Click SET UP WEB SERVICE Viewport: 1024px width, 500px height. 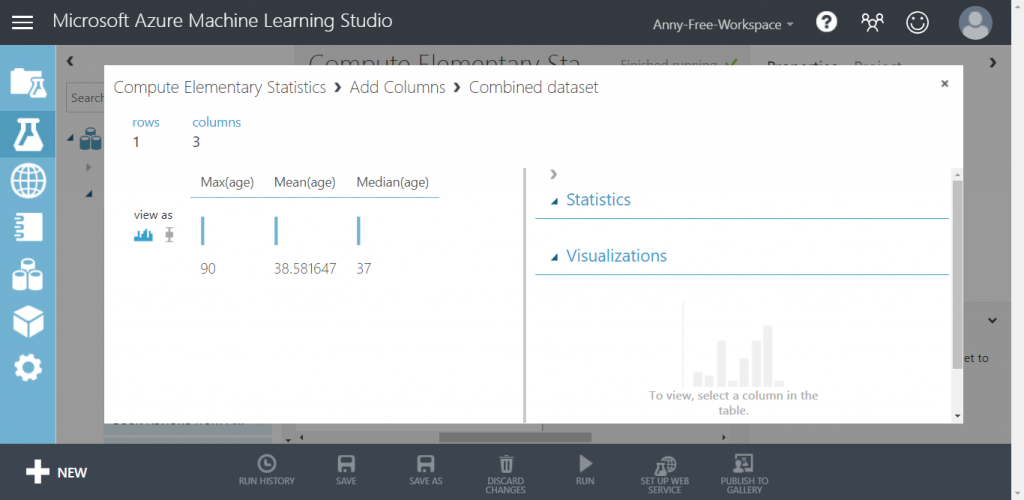pyautogui.click(x=665, y=475)
